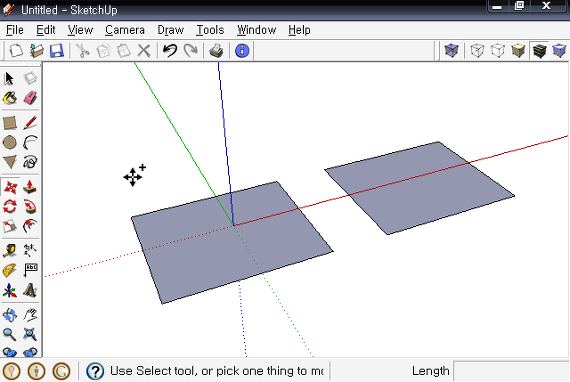Select the Freehand tool
Viewport: 570px width, 382px height.
(30, 162)
